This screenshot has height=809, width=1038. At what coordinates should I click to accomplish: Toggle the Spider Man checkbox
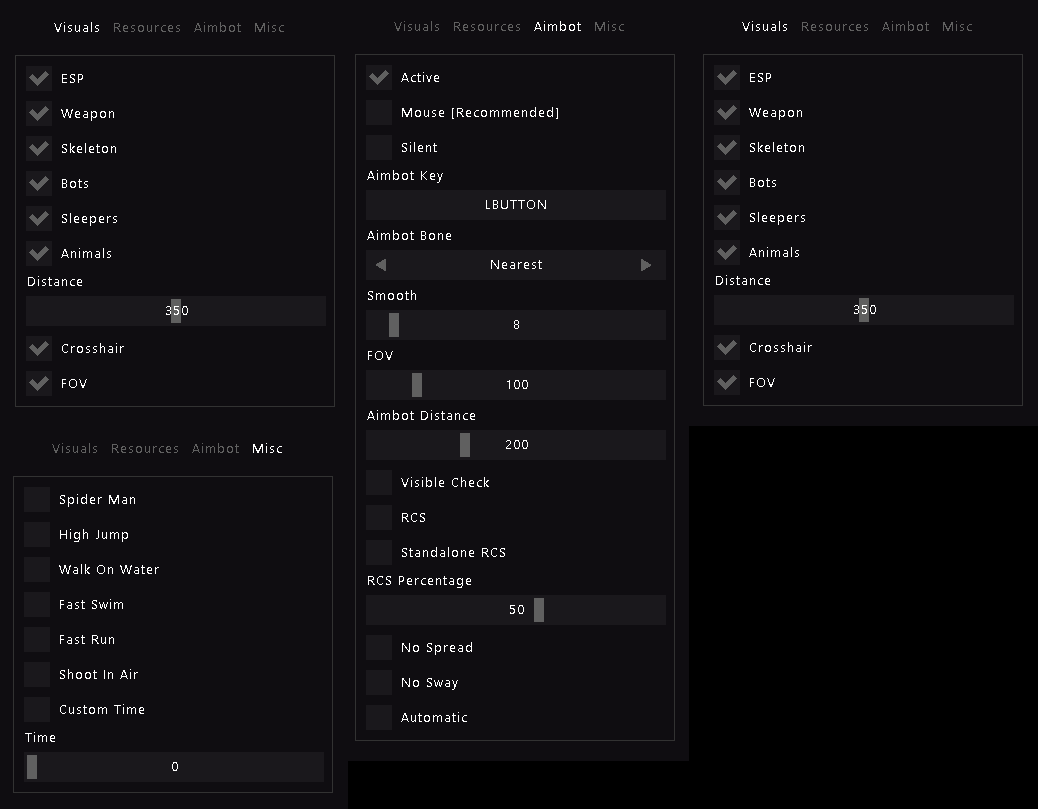click(x=37, y=500)
